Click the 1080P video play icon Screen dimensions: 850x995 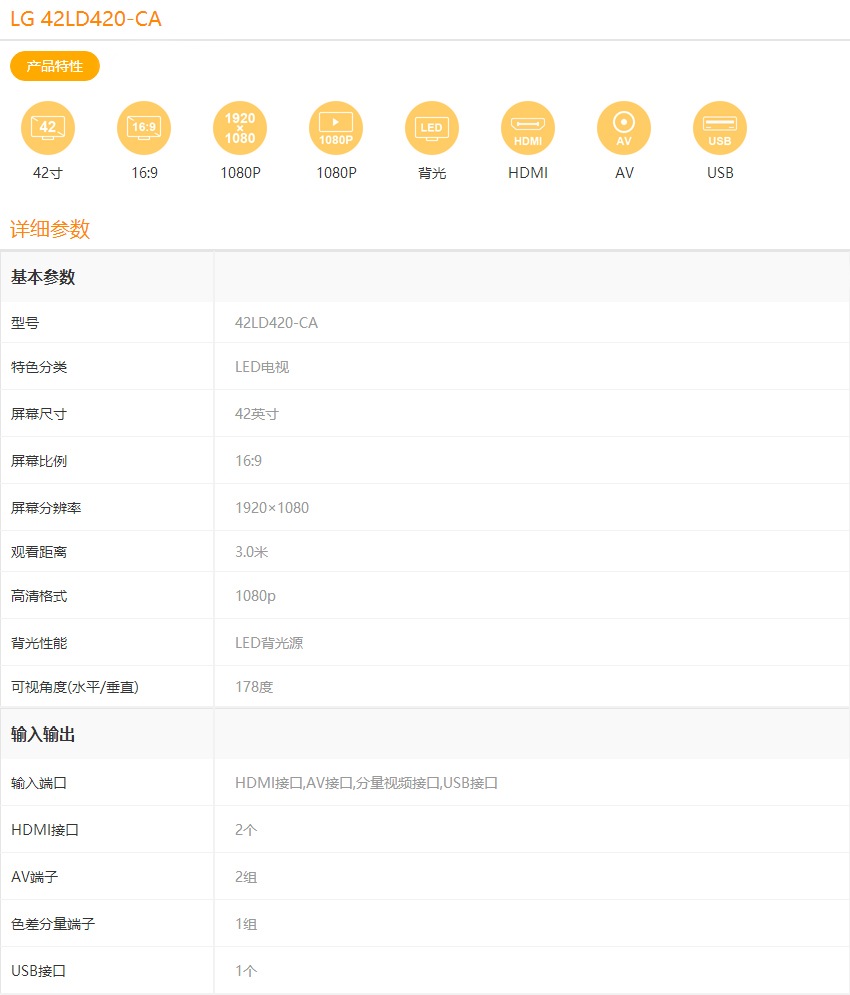click(x=336, y=128)
